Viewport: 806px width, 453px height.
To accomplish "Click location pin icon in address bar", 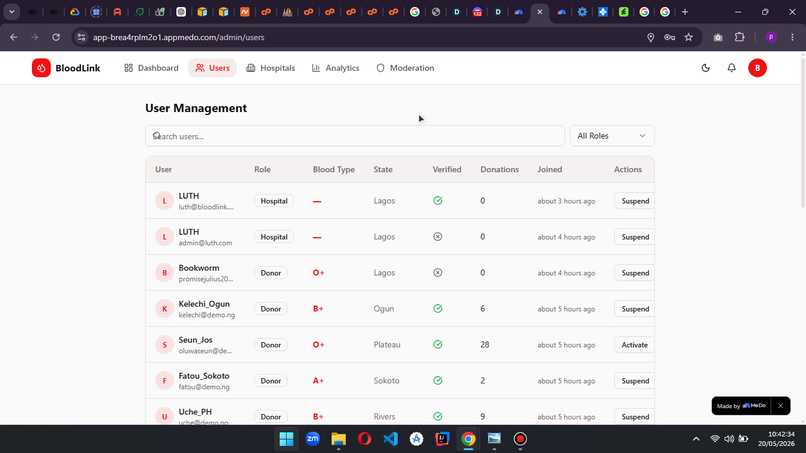I will [x=650, y=37].
